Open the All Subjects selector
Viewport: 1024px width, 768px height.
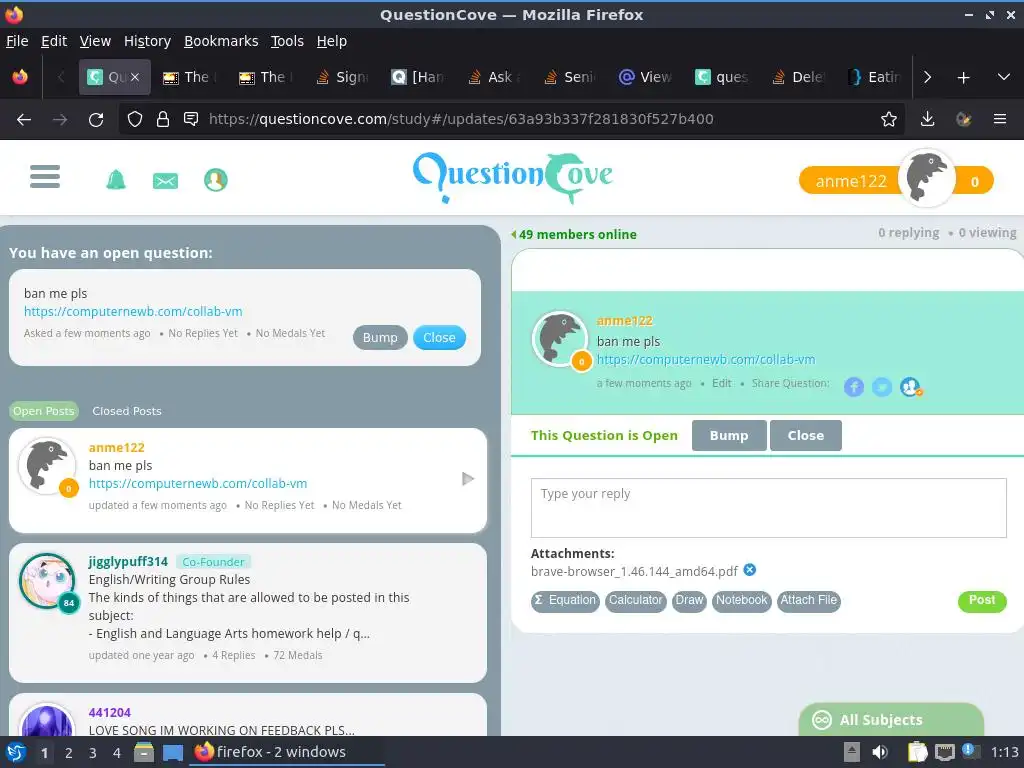tap(891, 720)
